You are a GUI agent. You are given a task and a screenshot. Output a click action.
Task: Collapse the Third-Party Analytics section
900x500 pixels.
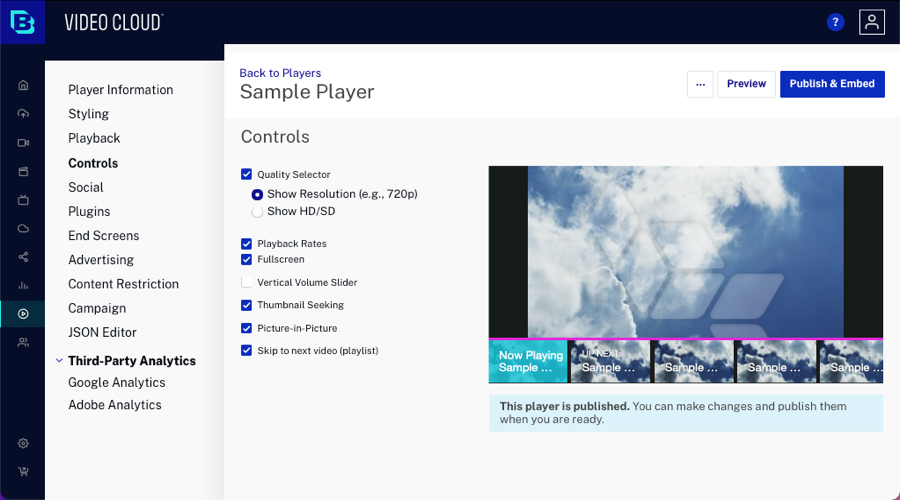pos(58,361)
